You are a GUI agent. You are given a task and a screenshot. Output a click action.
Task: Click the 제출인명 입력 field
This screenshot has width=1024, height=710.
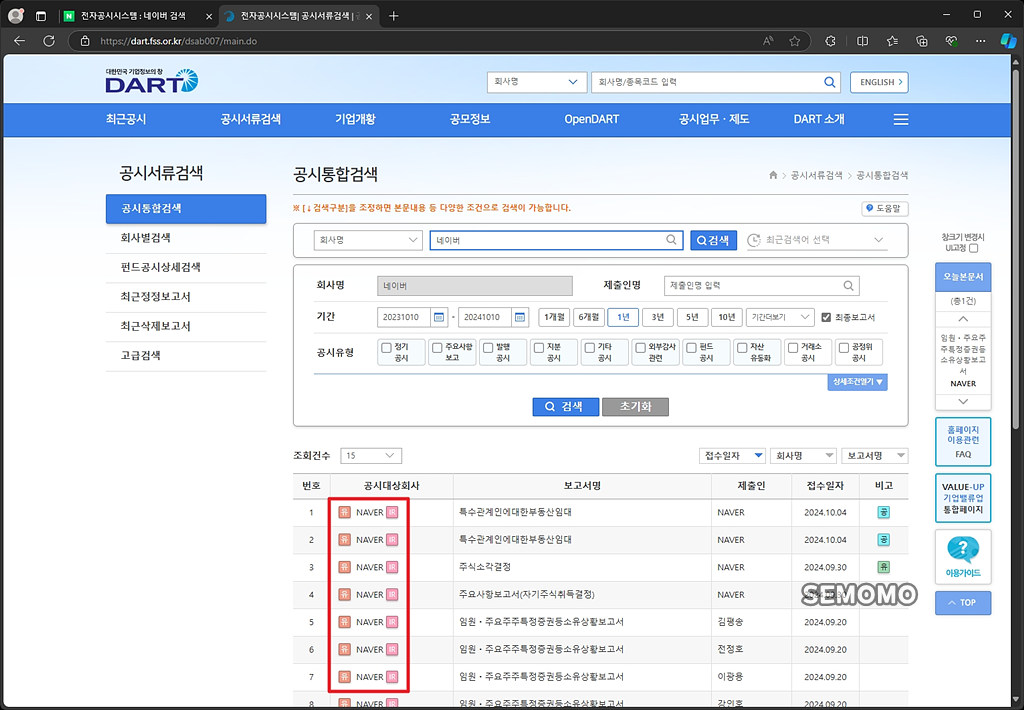[x=761, y=285]
